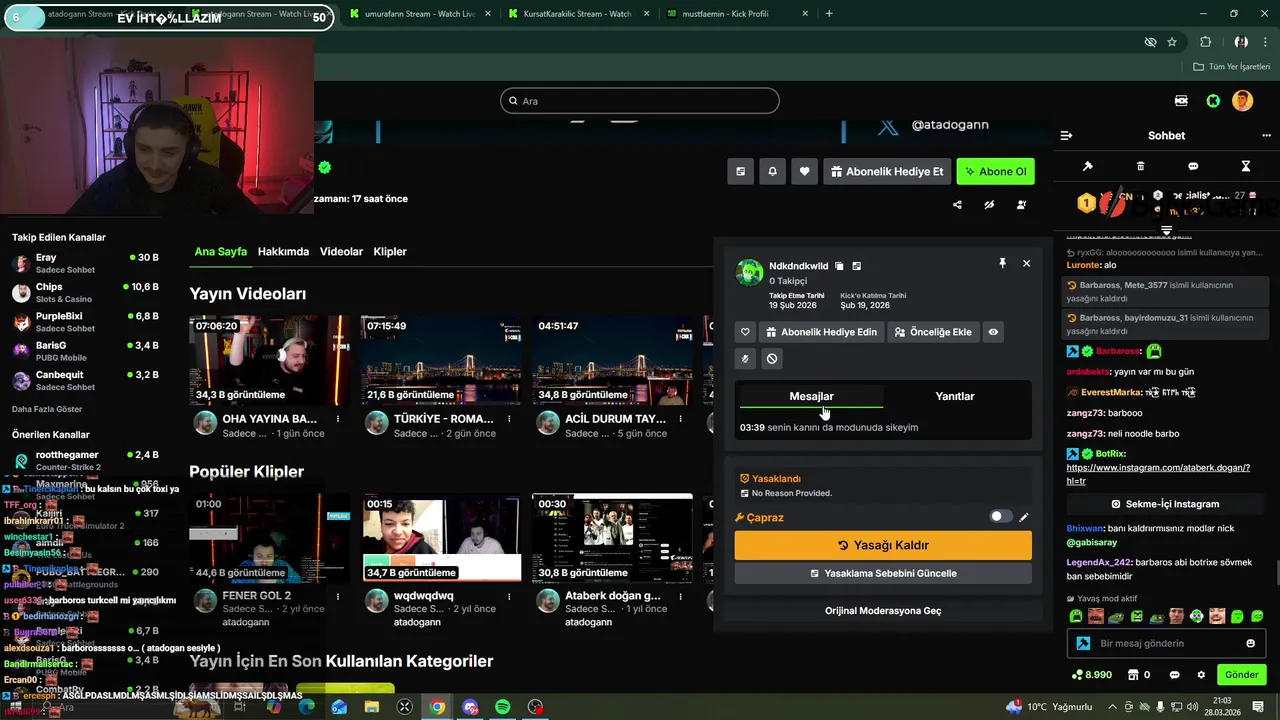This screenshot has height=720, width=1280.
Task: Switch to Hakkımda tab
Action: pos(283,252)
